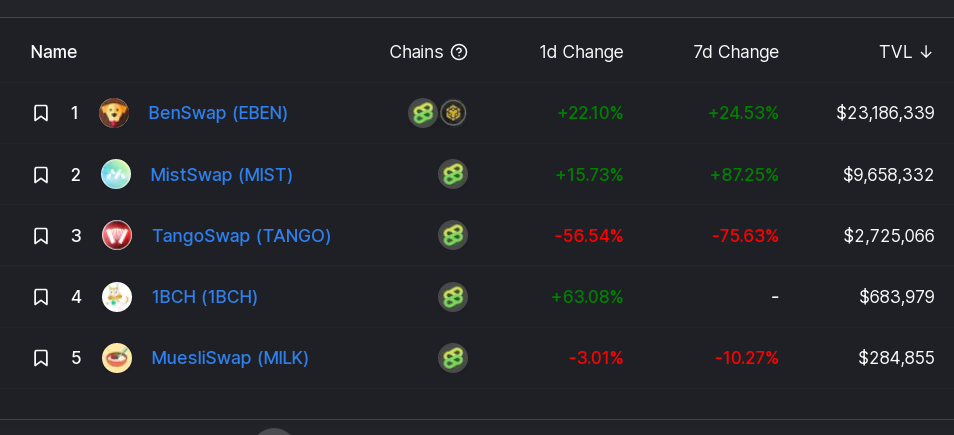
Task: Click the smartBCH chain icon for MuesliSwap
Action: click(x=453, y=358)
